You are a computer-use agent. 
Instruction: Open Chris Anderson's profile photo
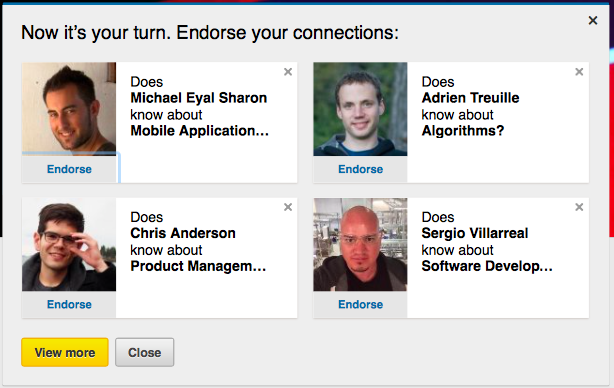pos(69,244)
